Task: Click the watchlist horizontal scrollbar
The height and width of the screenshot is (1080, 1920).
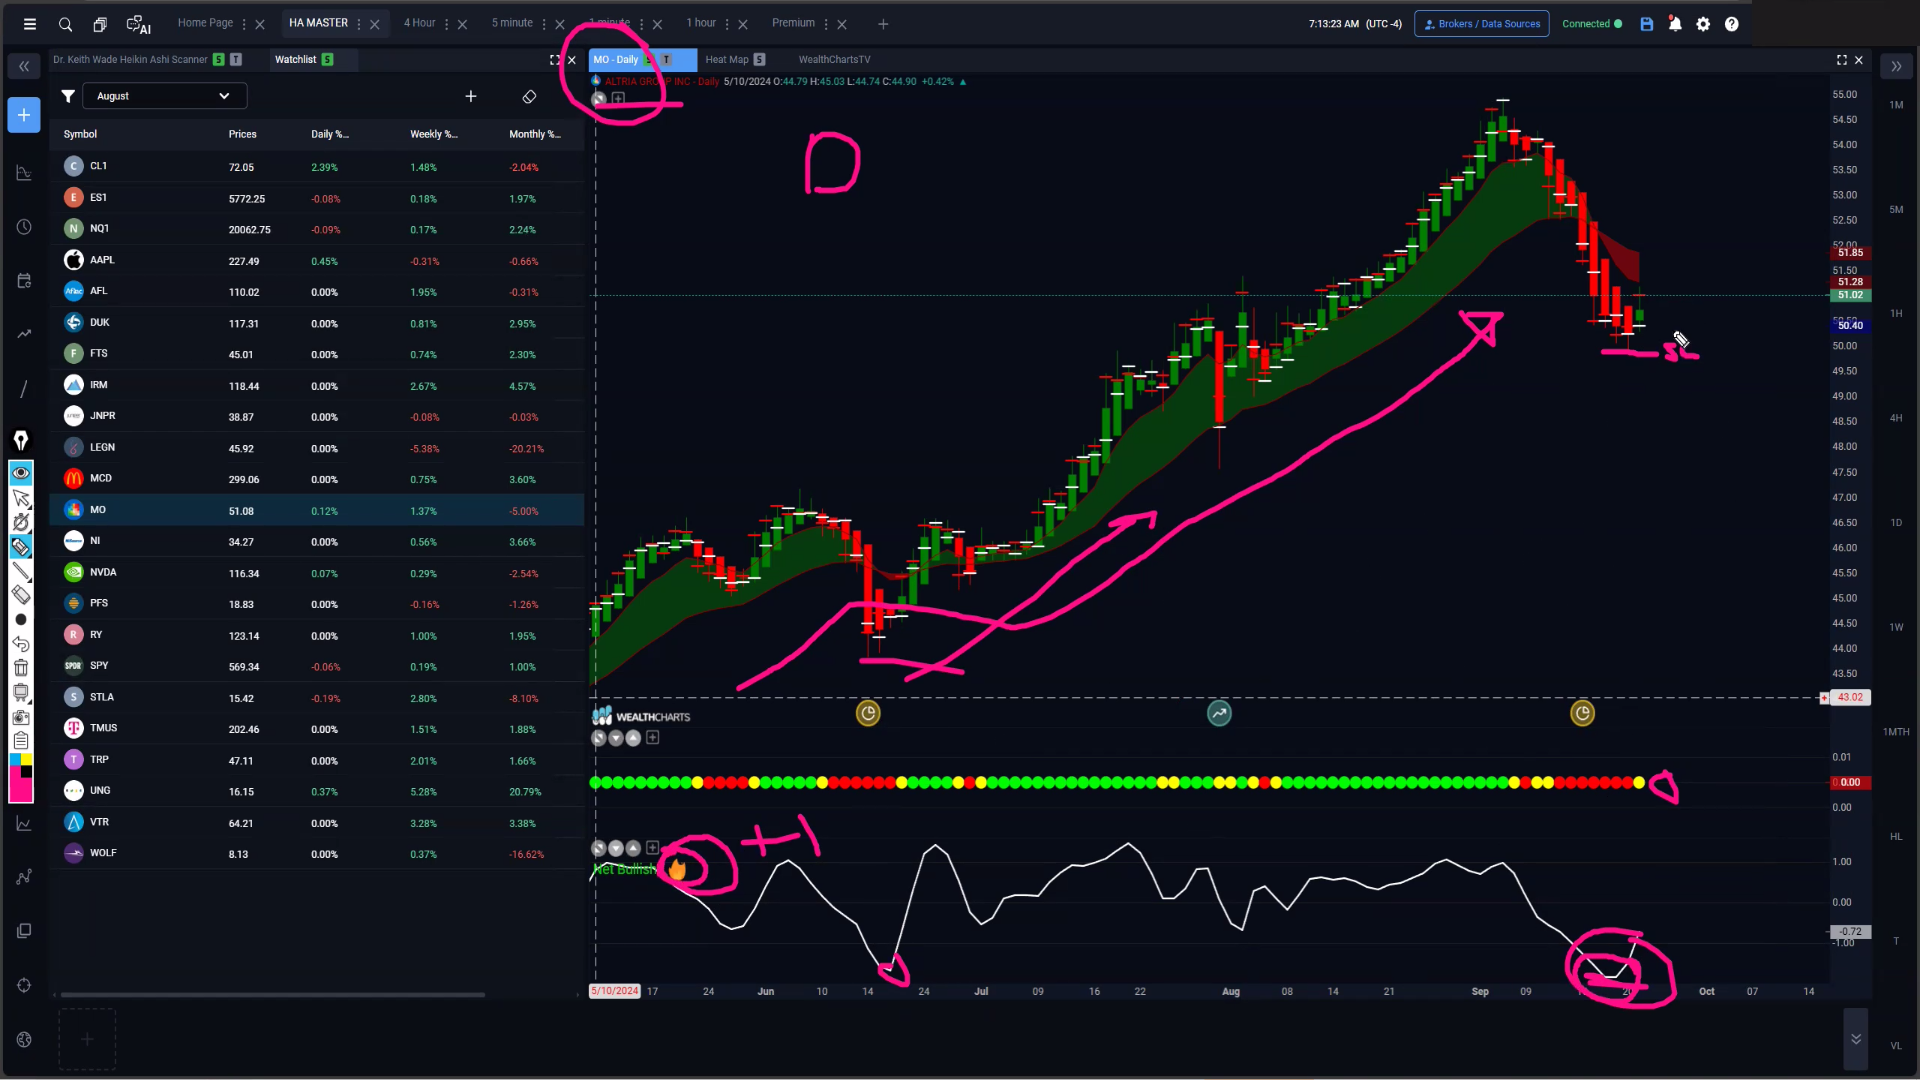Action: click(x=272, y=995)
